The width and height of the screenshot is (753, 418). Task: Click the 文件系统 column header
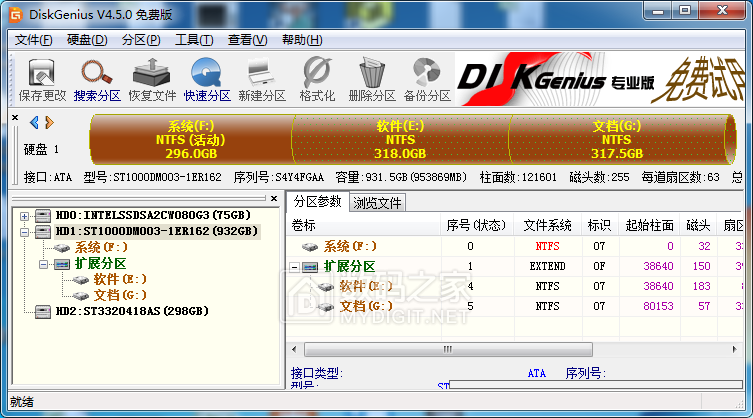548,225
